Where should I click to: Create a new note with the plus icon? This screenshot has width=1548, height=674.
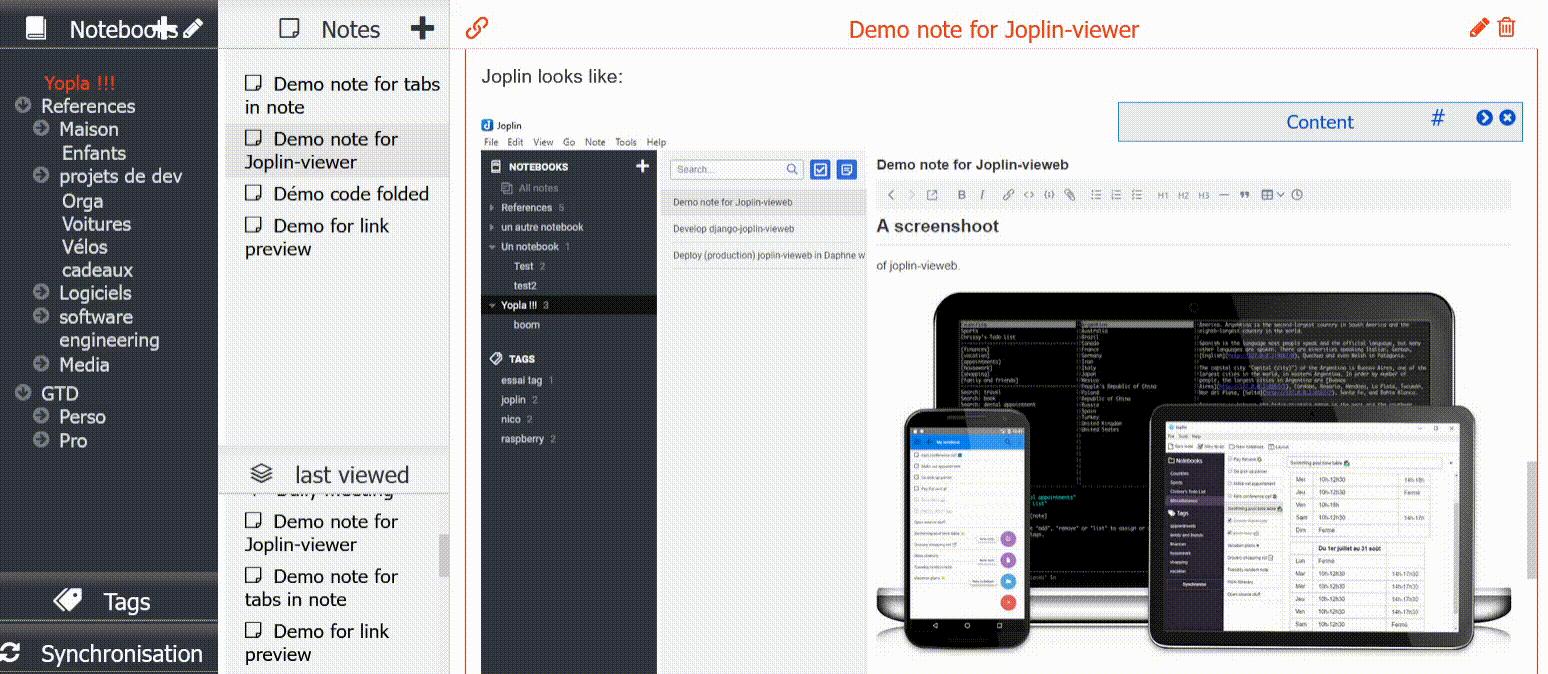tap(423, 28)
